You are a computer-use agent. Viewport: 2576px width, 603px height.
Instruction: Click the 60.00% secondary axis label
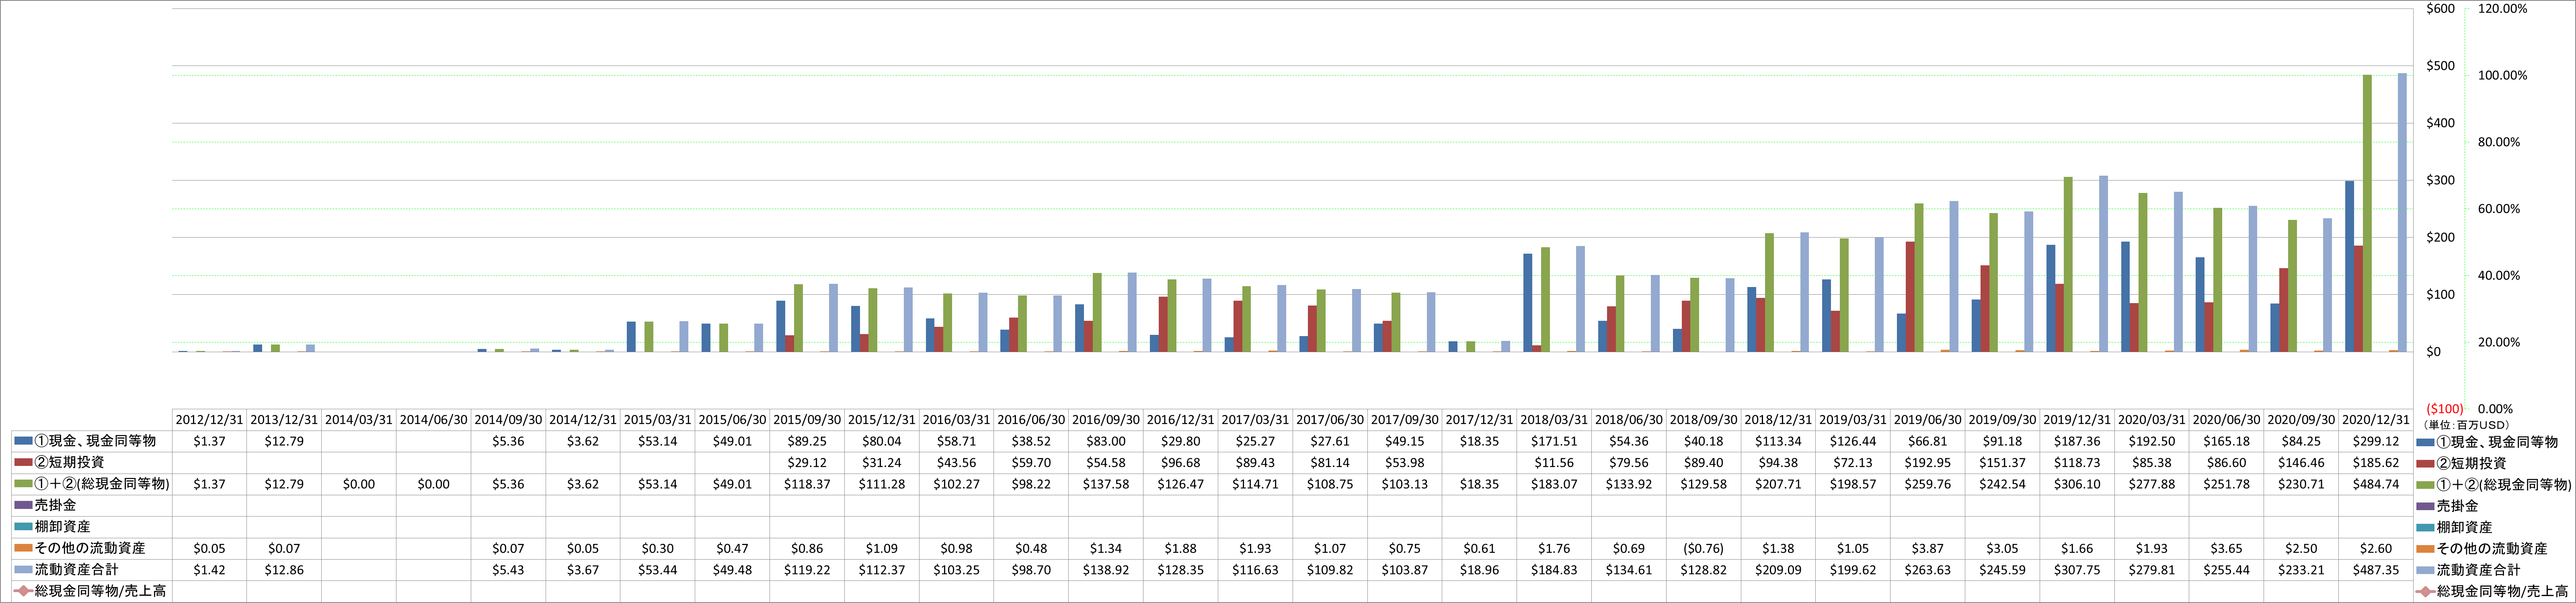click(2499, 209)
